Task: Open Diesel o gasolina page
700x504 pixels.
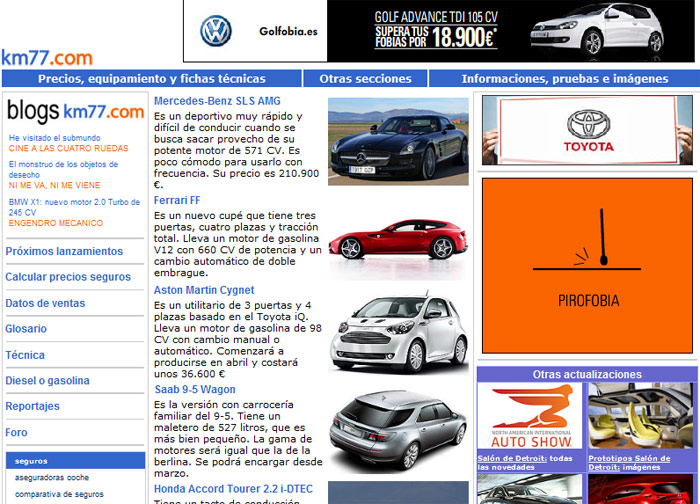Action: pos(47,380)
